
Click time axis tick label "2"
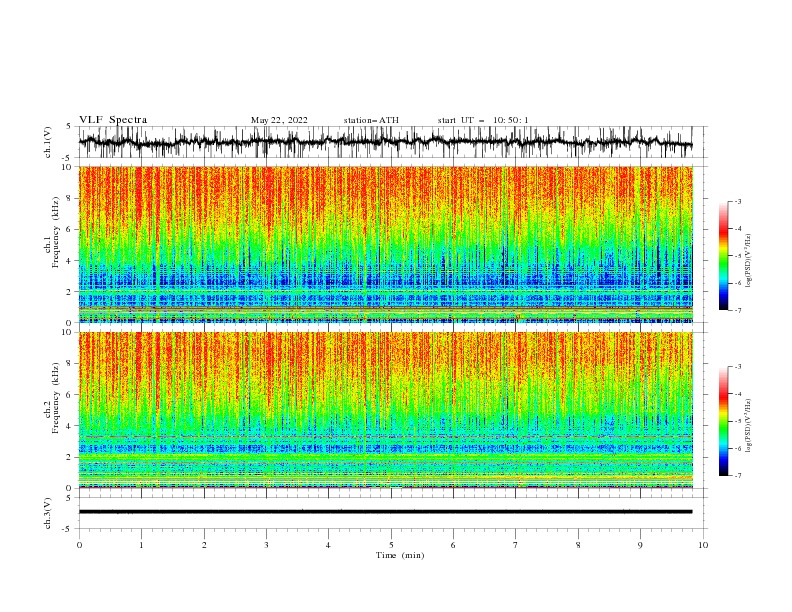(204, 545)
